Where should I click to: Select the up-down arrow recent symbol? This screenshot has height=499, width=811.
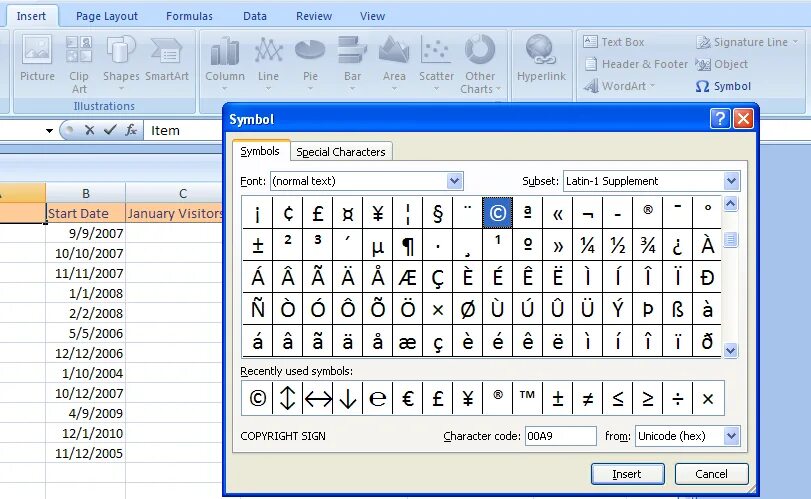[x=288, y=398]
